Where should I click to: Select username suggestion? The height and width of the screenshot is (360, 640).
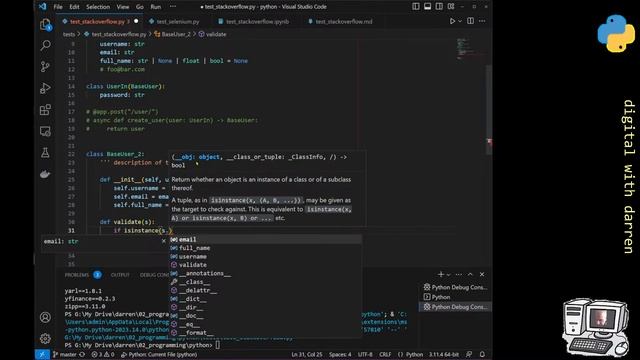pyautogui.click(x=265, y=257)
